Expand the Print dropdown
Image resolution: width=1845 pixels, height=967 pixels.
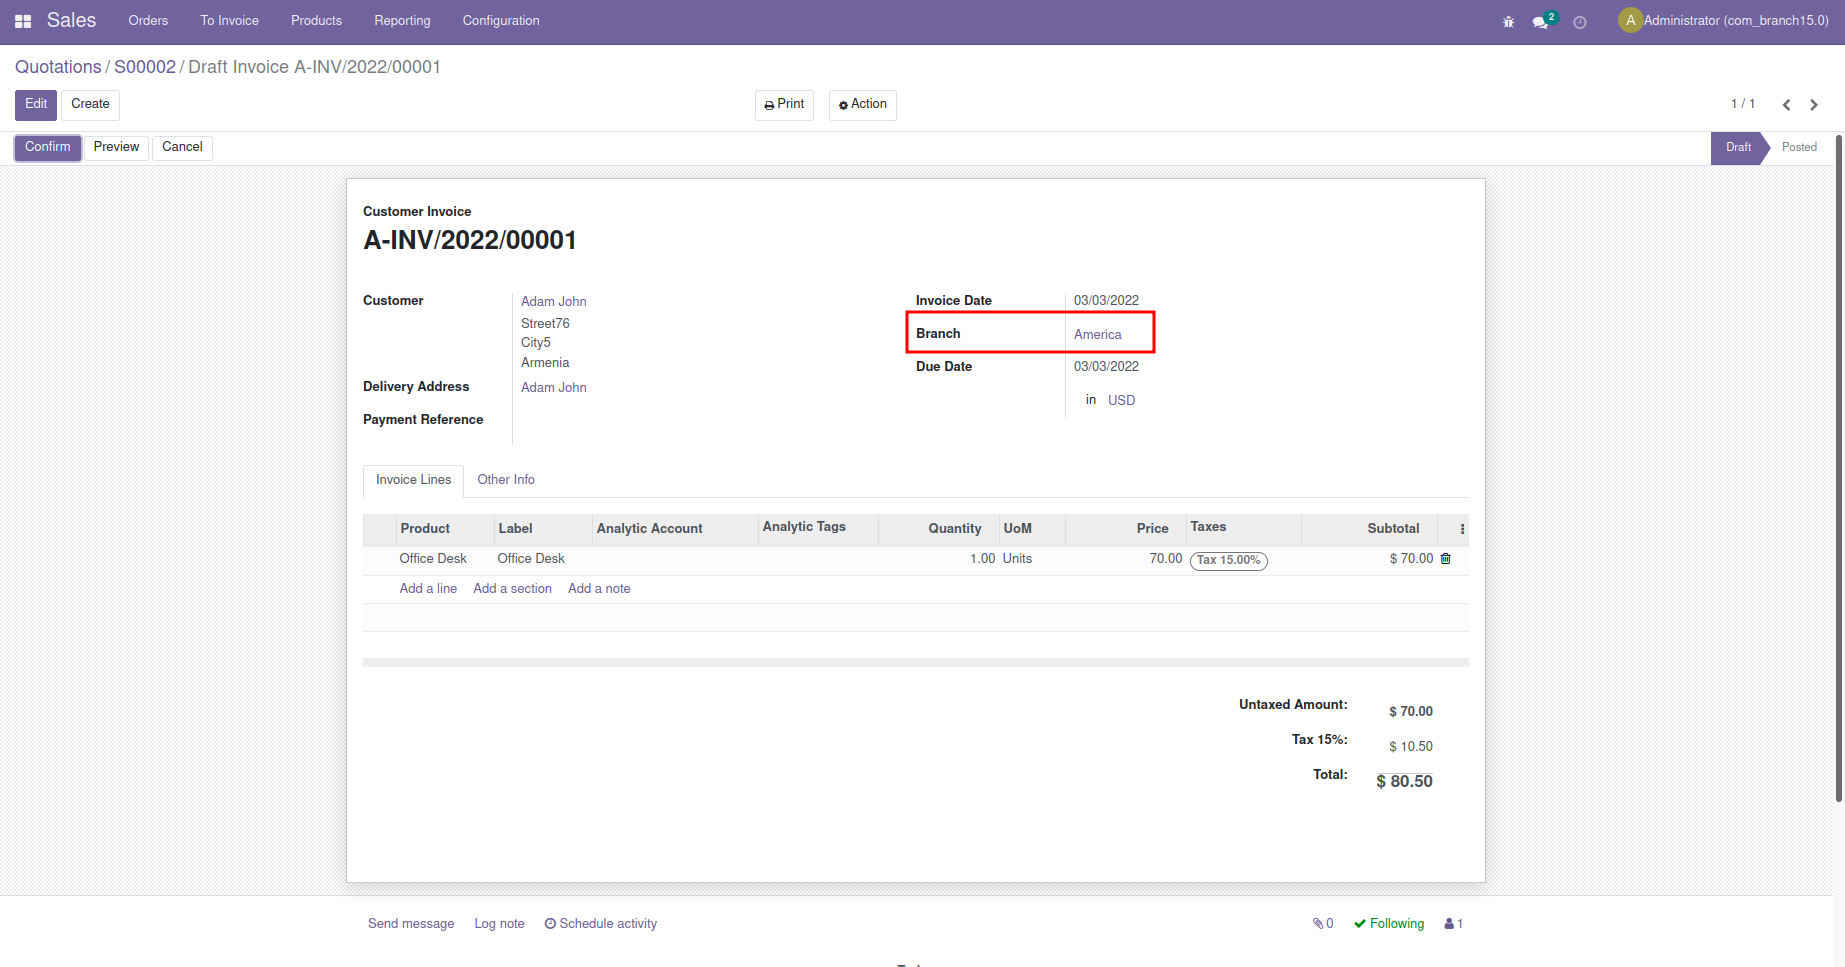click(x=784, y=105)
